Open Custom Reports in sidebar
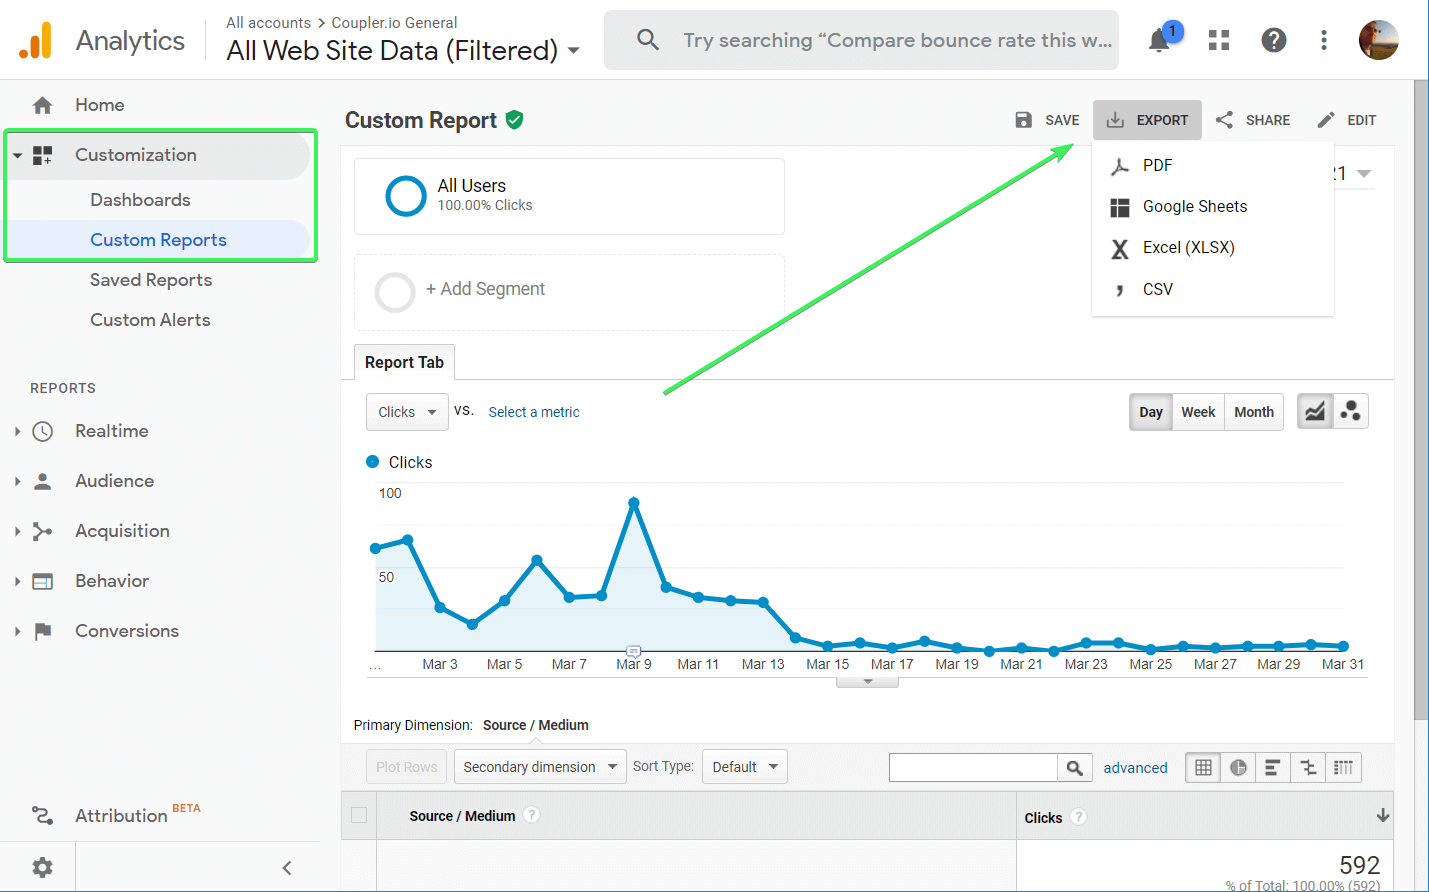This screenshot has width=1429, height=892. pos(158,240)
